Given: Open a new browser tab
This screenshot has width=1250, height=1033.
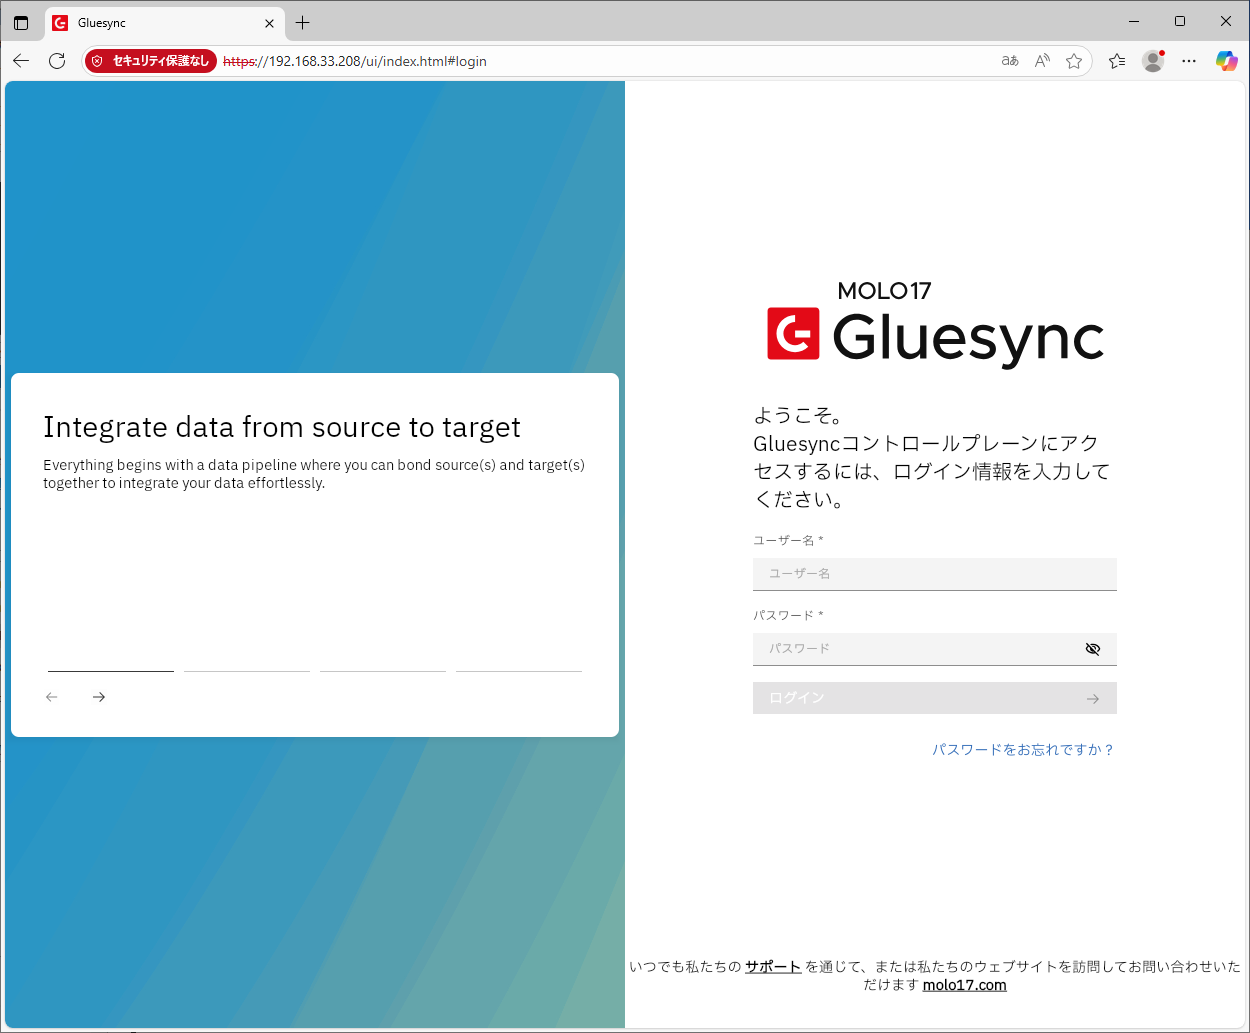Looking at the screenshot, I should pos(303,22).
